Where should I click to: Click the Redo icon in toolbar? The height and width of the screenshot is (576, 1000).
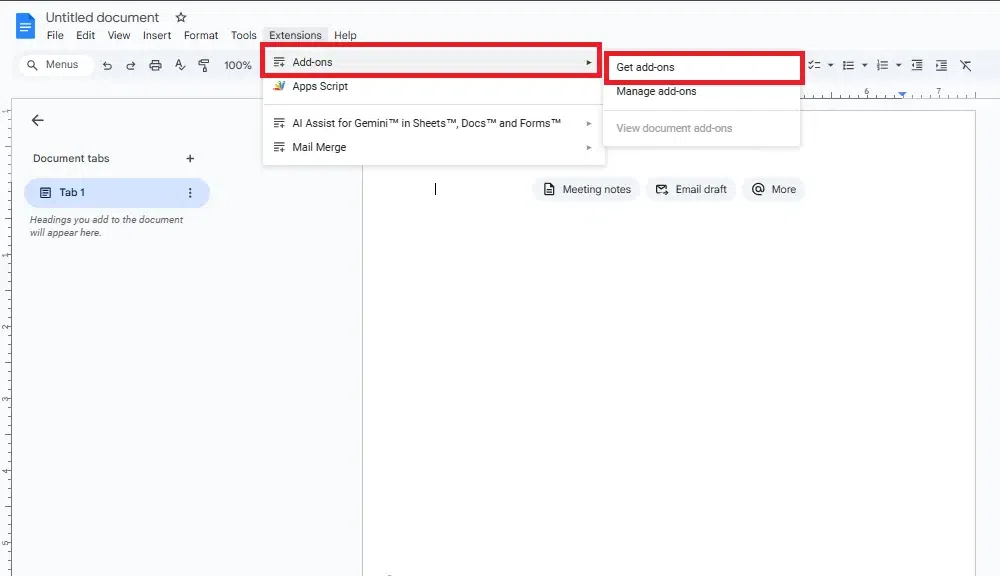(x=131, y=65)
